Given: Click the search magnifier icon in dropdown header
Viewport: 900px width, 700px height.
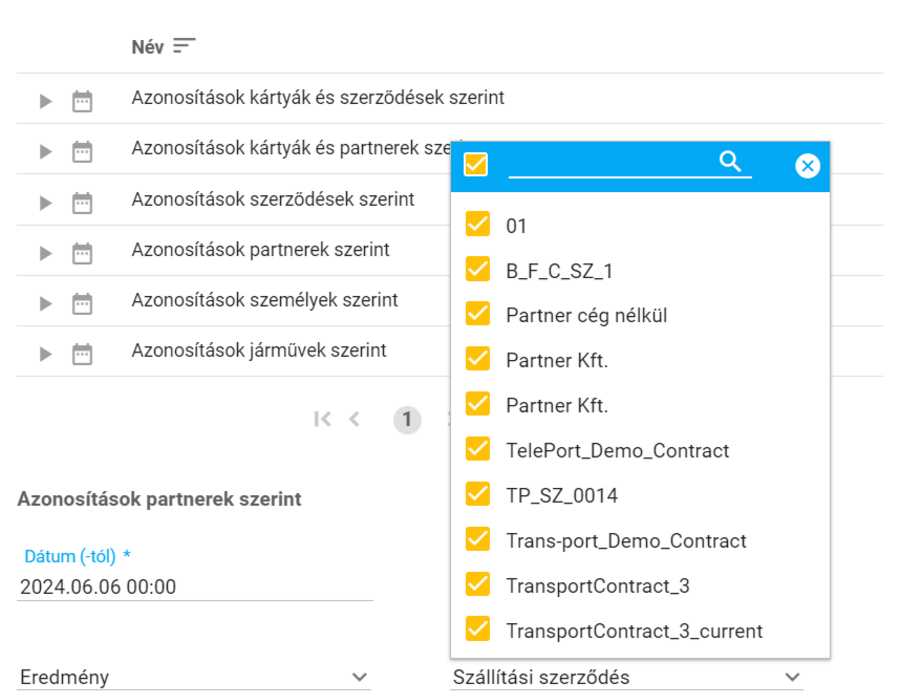Looking at the screenshot, I should (730, 162).
